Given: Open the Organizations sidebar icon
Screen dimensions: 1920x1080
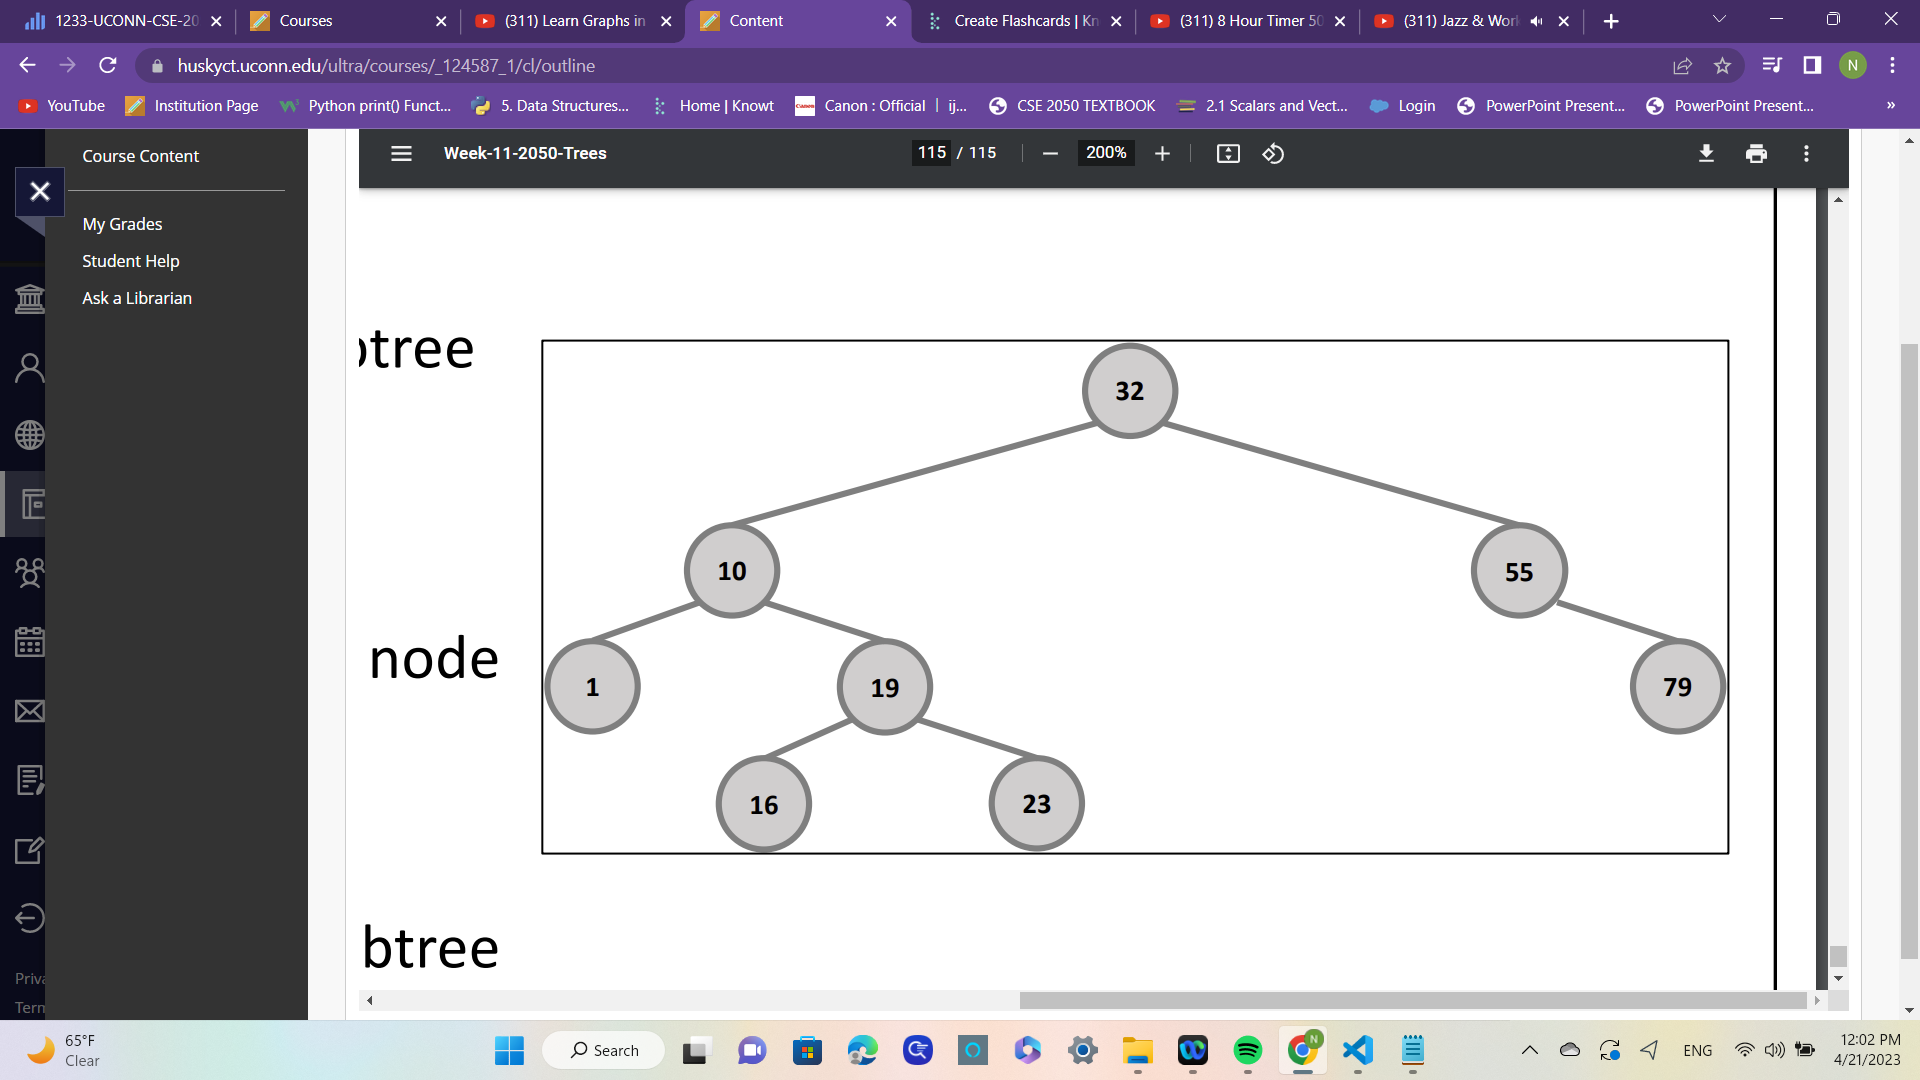Looking at the screenshot, I should [x=30, y=573].
